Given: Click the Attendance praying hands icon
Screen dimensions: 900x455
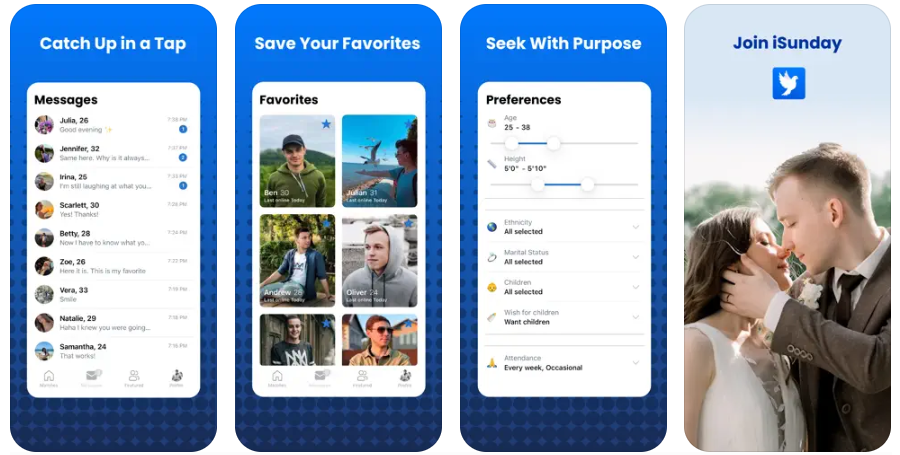Looking at the screenshot, I should (492, 363).
